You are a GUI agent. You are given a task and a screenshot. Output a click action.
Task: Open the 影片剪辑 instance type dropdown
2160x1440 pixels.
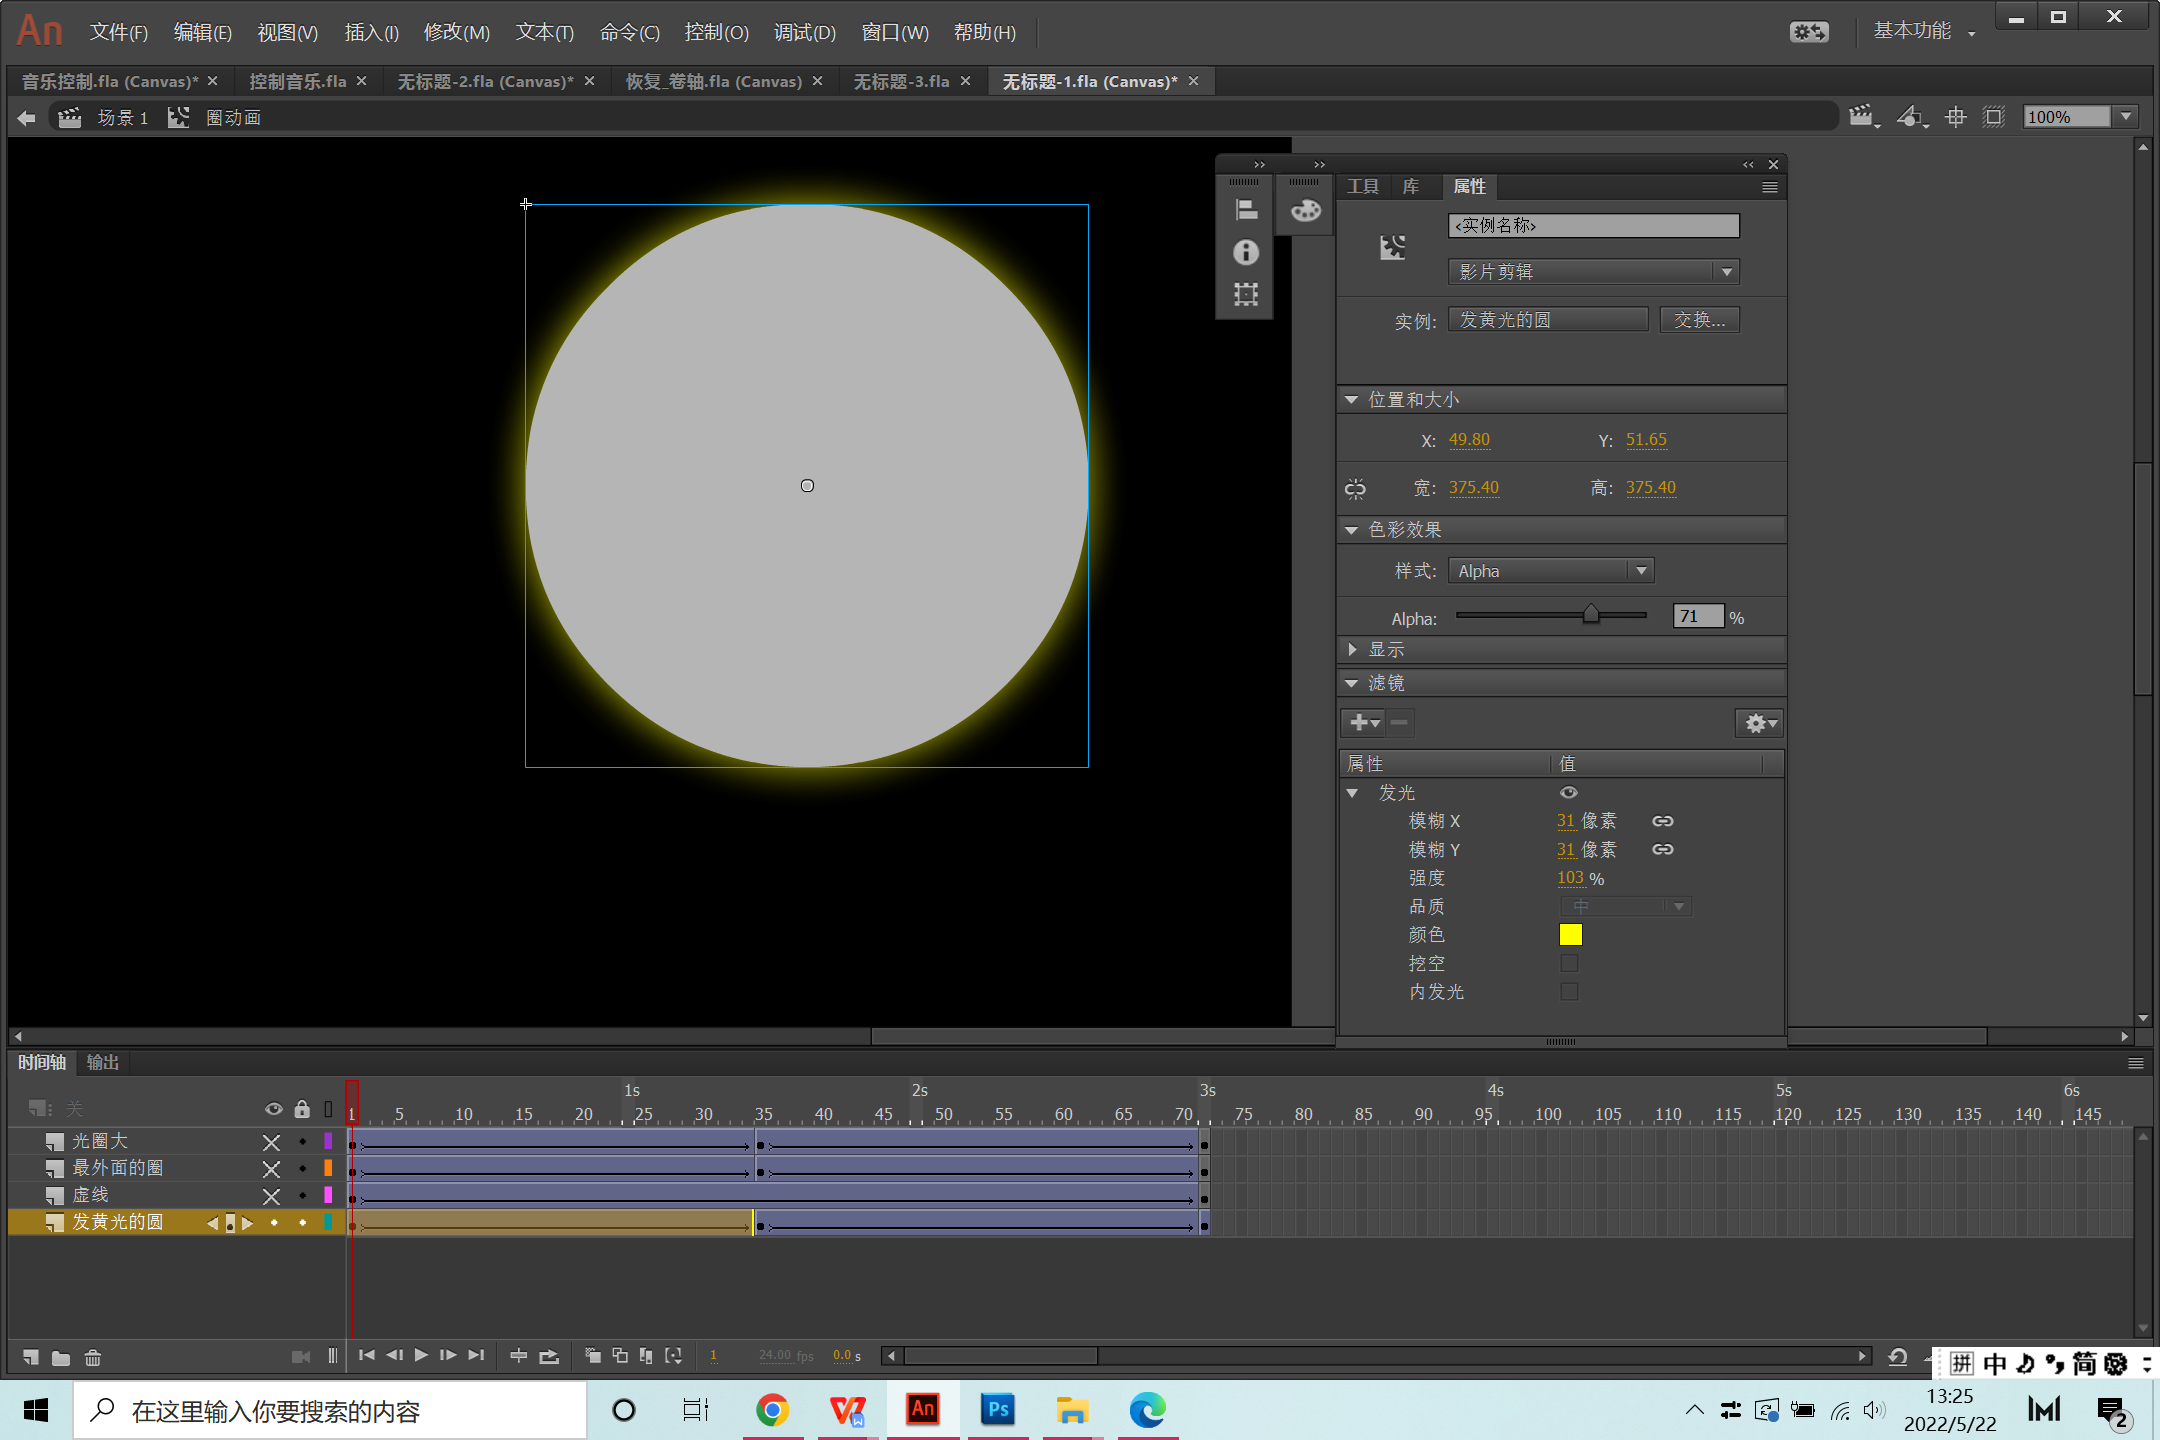tap(1593, 271)
